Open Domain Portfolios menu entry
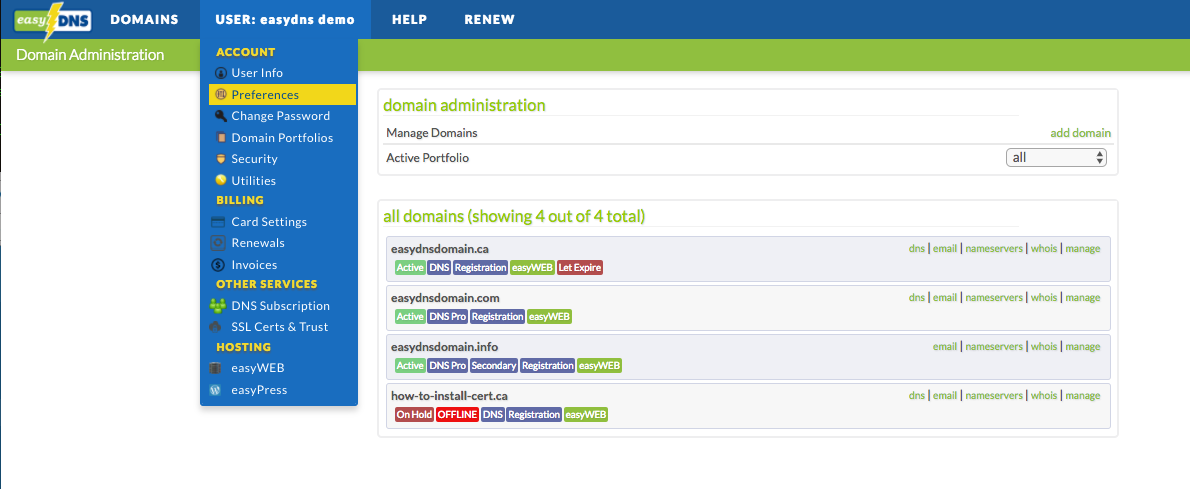The height and width of the screenshot is (489, 1190). tap(282, 137)
